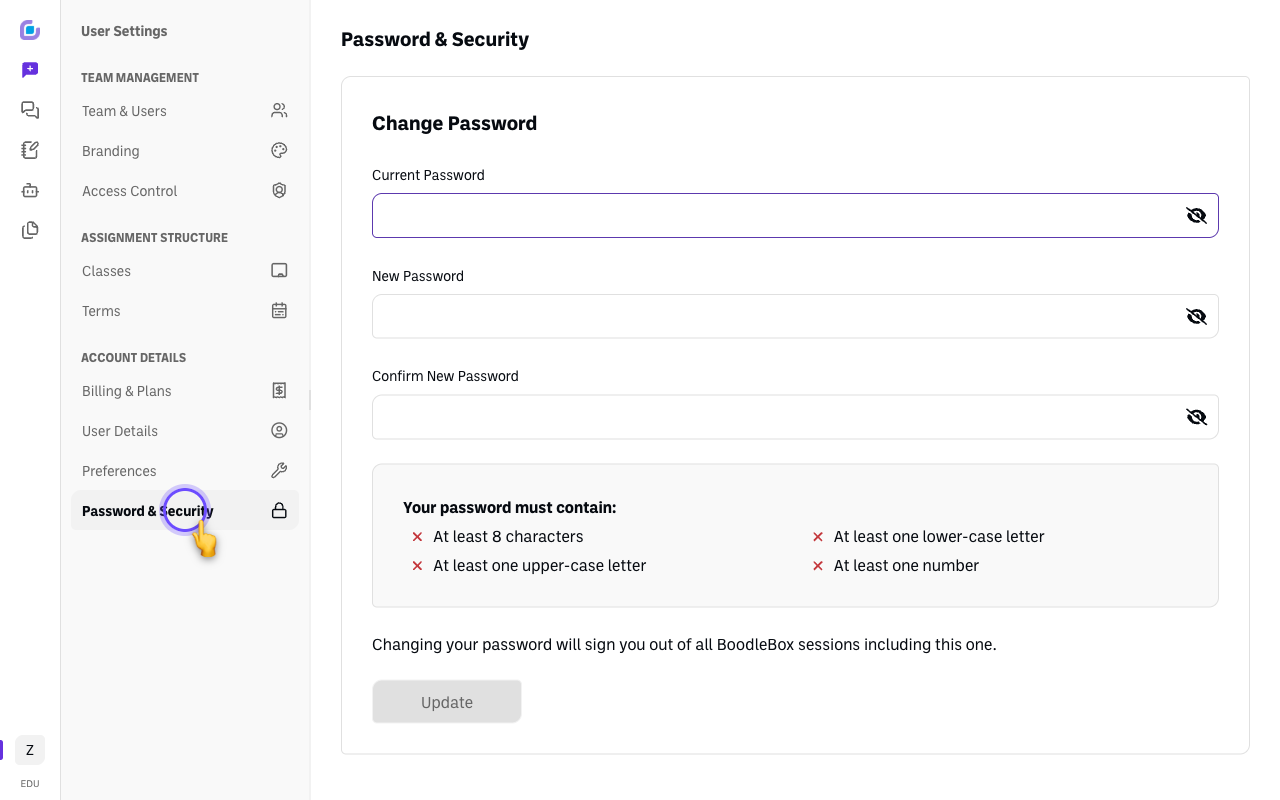Toggle visibility of New Password field
Viewport: 1280px width, 800px height.
click(x=1196, y=316)
